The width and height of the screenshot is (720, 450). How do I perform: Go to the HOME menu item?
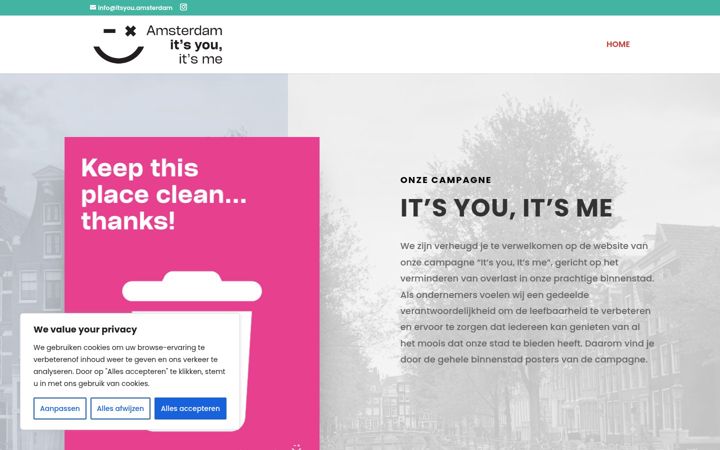coord(618,44)
